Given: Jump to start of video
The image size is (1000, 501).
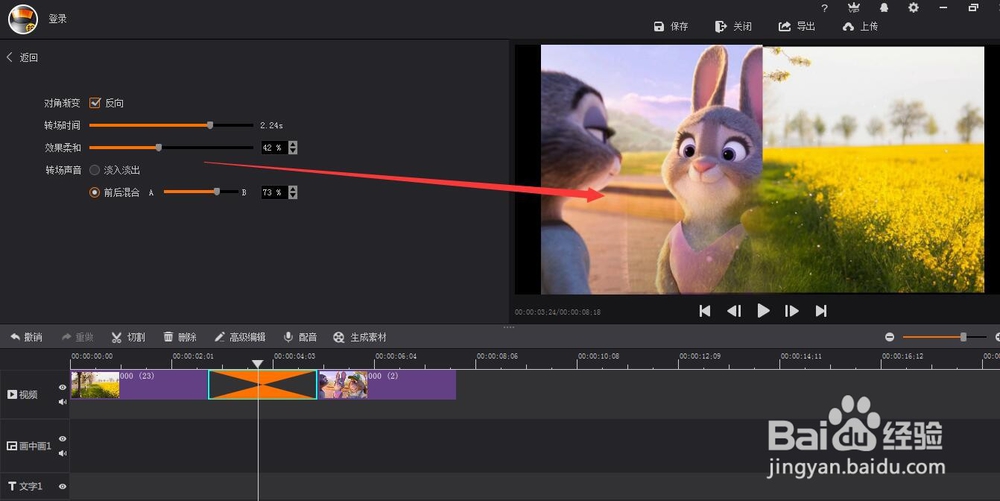Looking at the screenshot, I should (x=705, y=311).
